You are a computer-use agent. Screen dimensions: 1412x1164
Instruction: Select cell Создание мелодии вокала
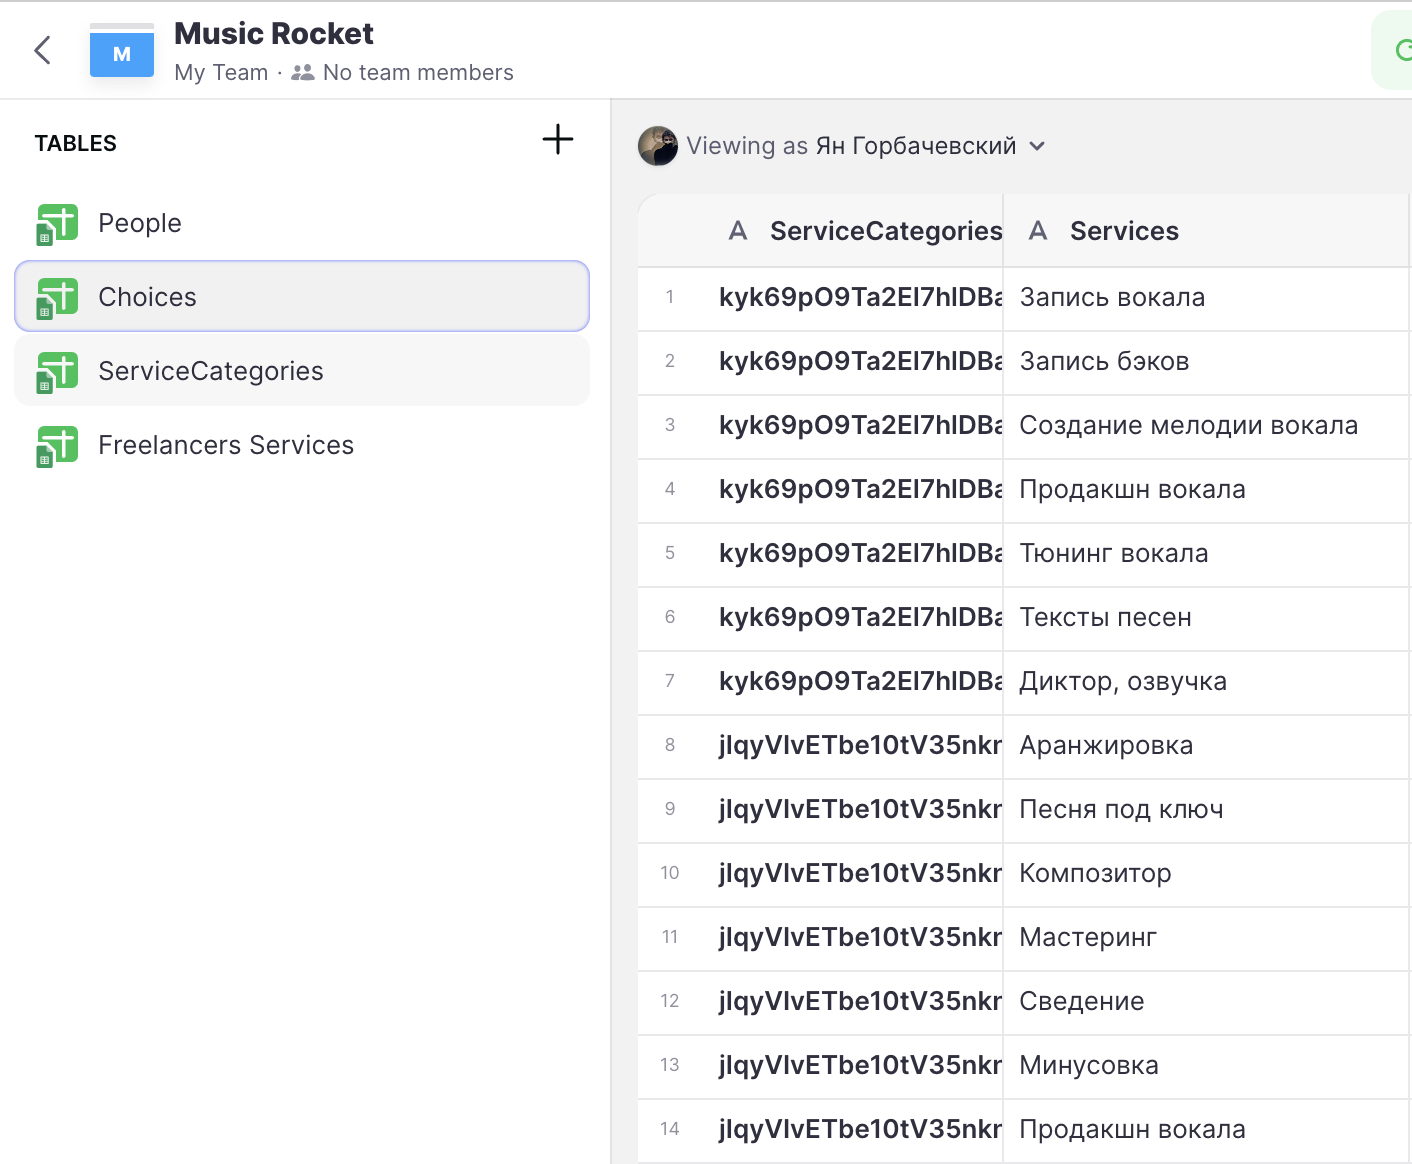pos(1206,426)
